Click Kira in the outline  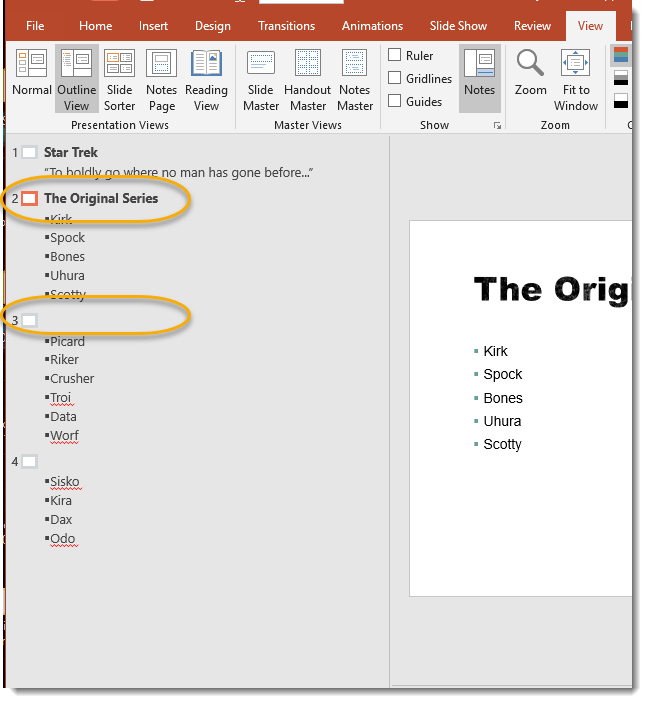pos(61,500)
